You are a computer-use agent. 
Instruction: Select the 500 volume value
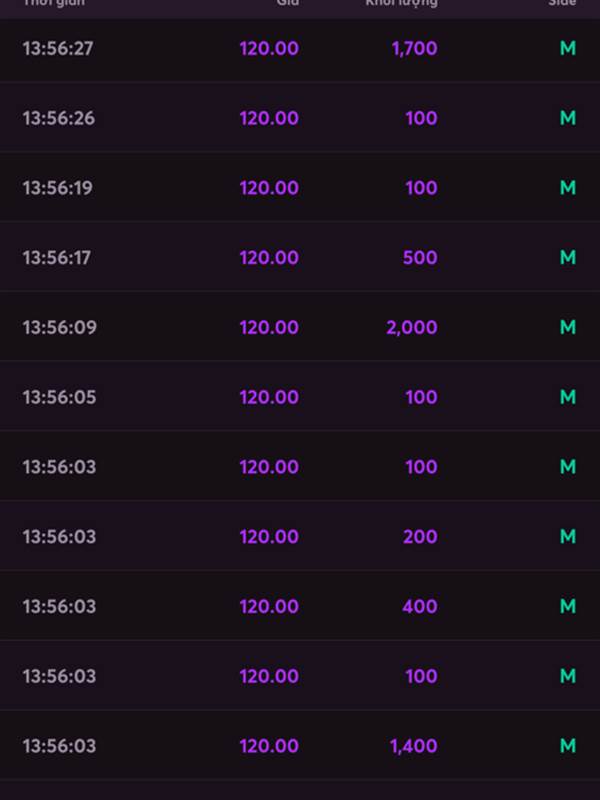point(420,258)
